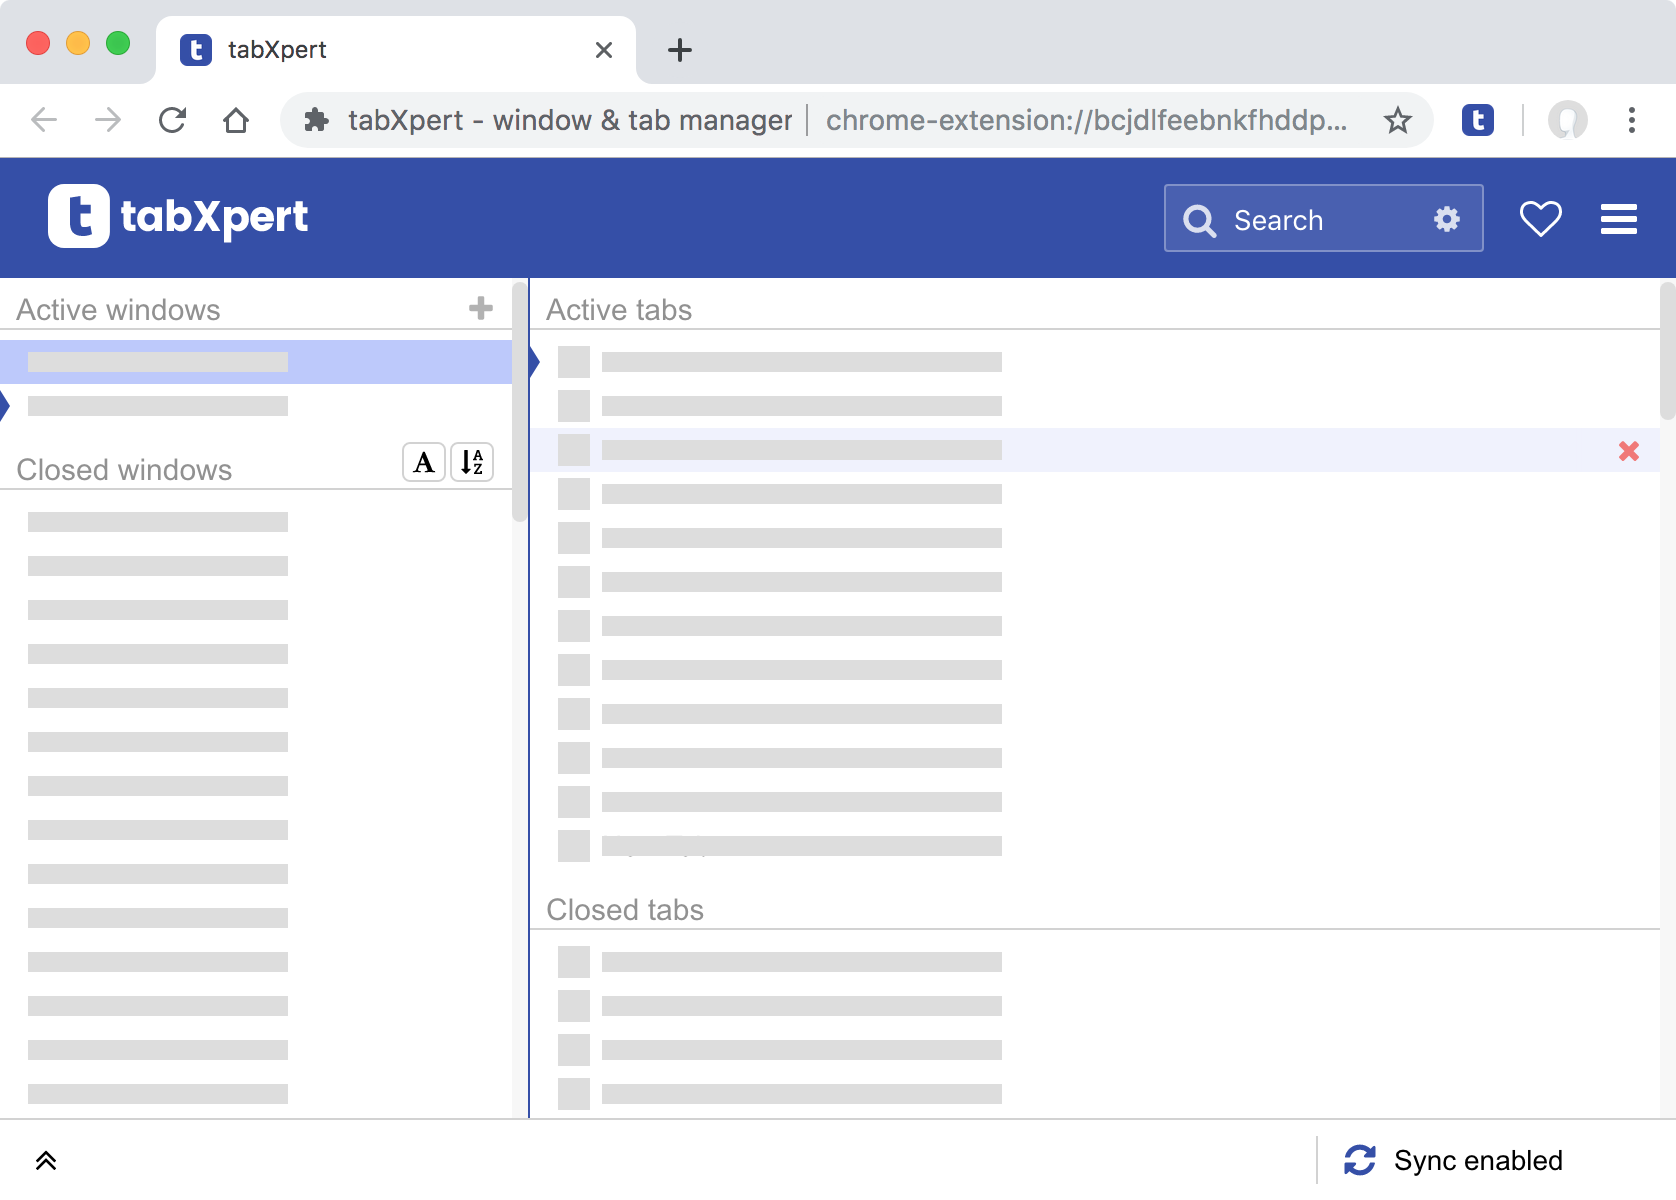The width and height of the screenshot is (1676, 1200).
Task: Select the tabXpert browser tab
Action: 396,50
